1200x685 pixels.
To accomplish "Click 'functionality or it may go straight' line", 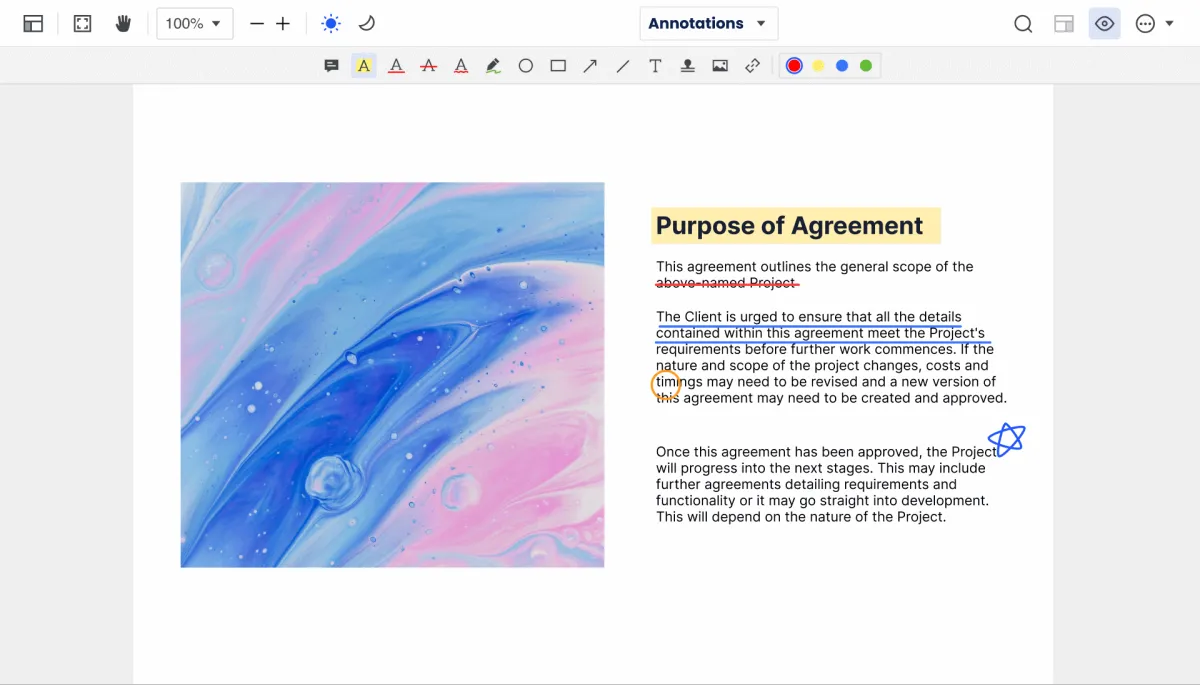I will pos(822,500).
